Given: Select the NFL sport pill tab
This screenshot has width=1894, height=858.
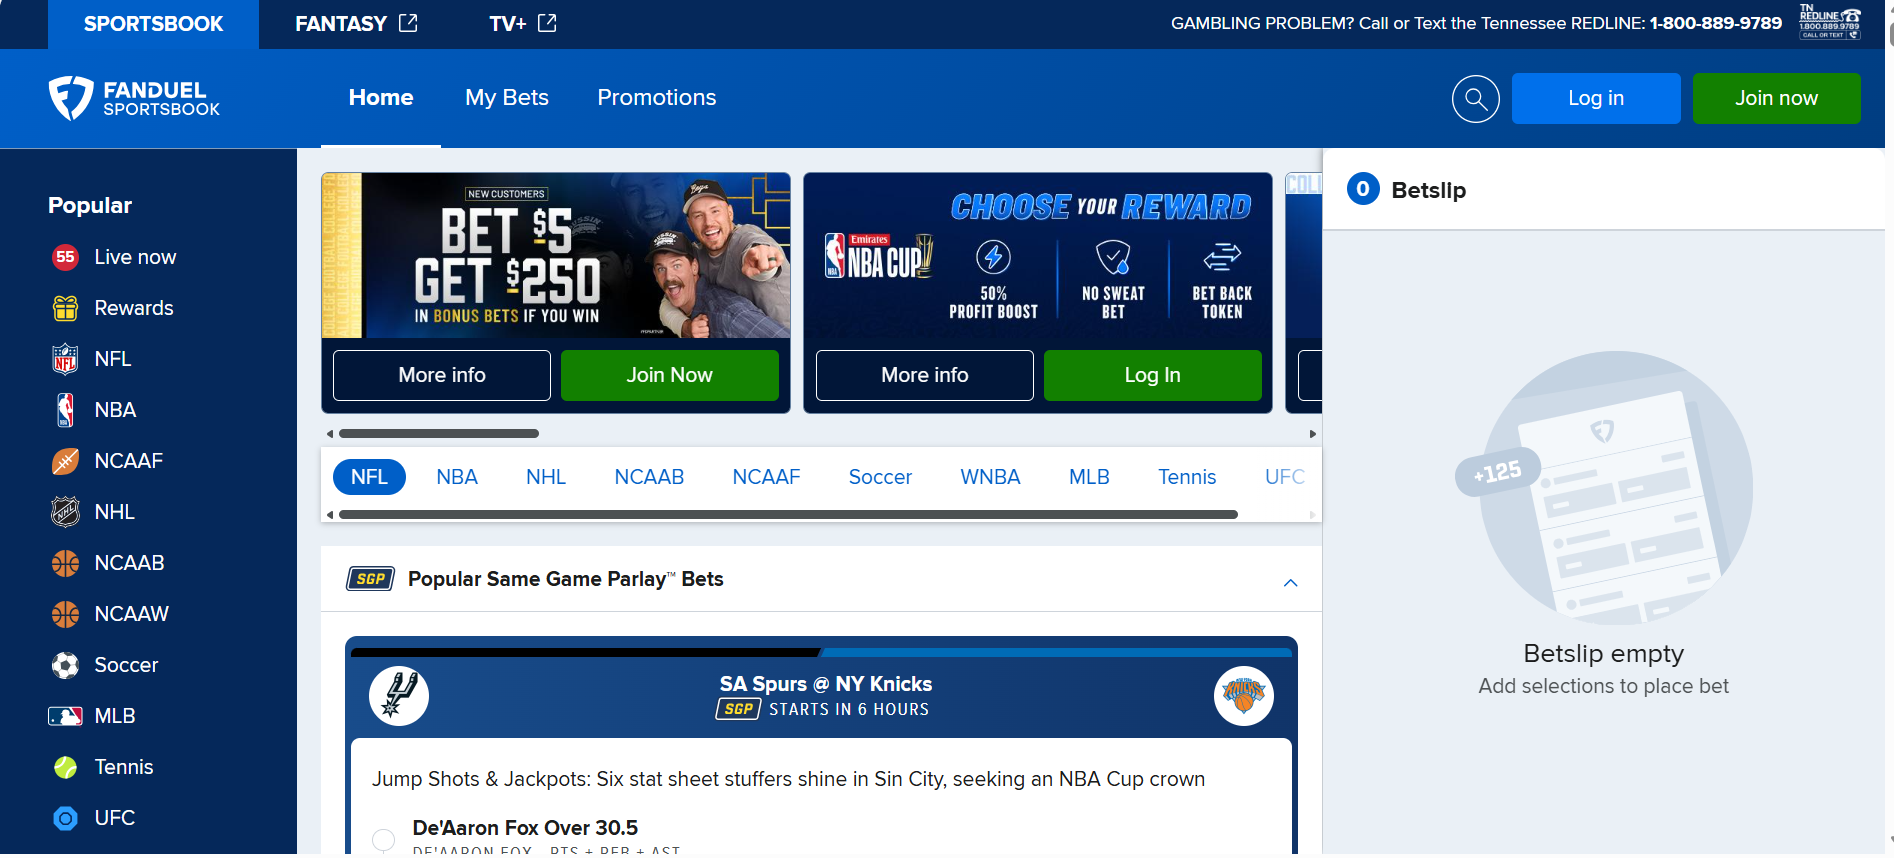Looking at the screenshot, I should (369, 477).
